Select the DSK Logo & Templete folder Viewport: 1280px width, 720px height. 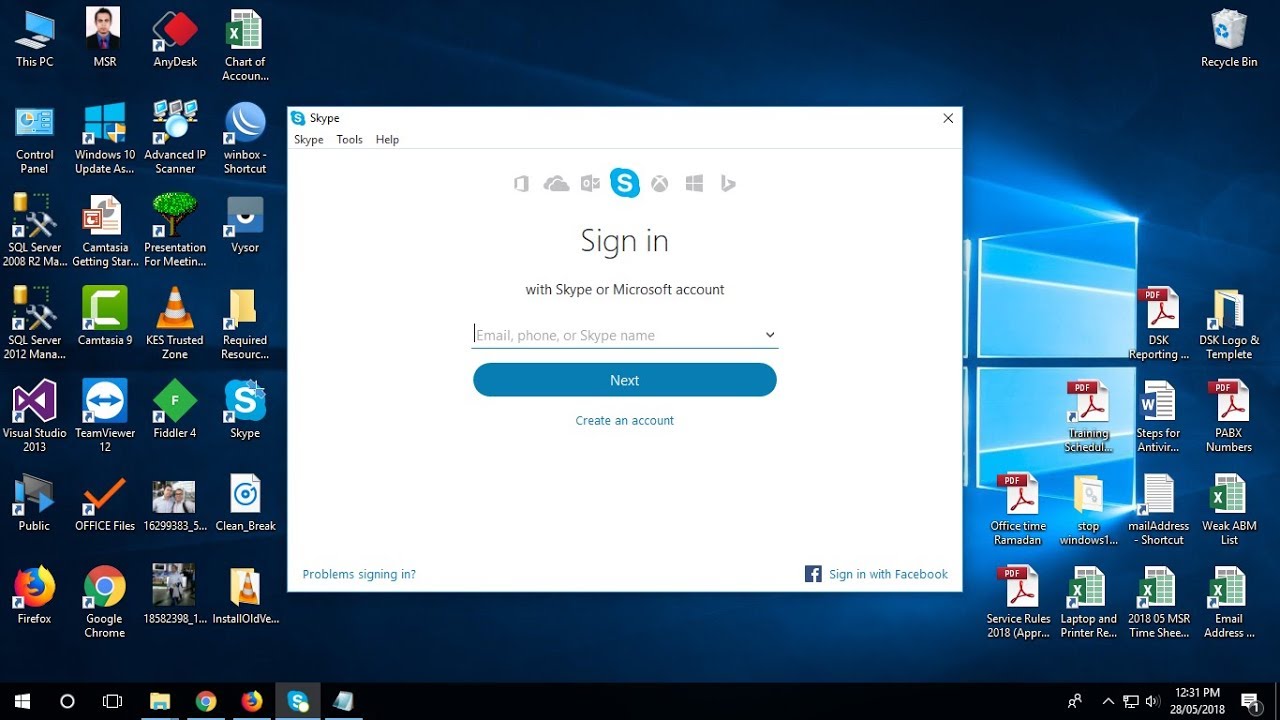pos(1229,324)
